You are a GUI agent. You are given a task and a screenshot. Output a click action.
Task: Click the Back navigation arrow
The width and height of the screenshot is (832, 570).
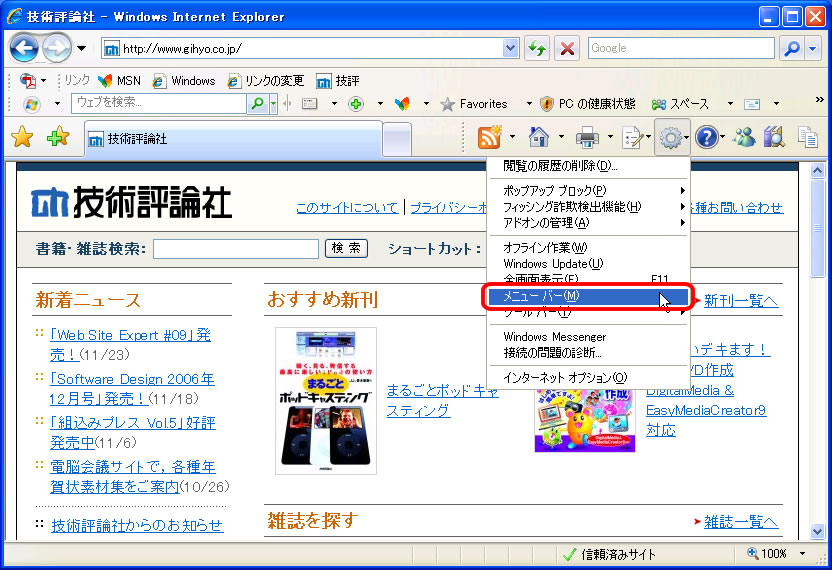click(x=23, y=48)
